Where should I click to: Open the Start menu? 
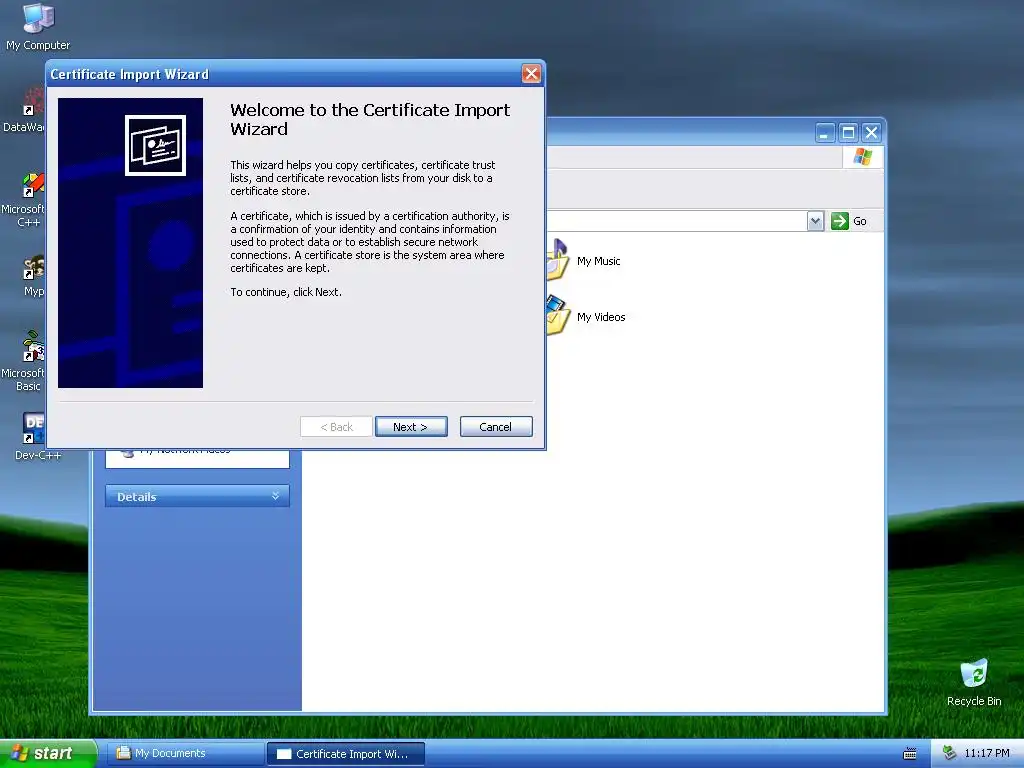(x=48, y=753)
